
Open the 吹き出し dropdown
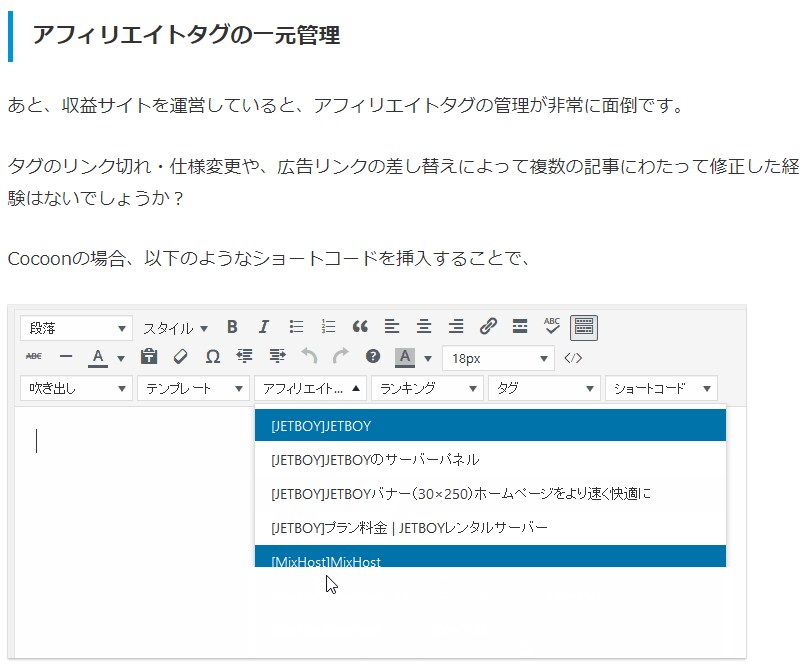(x=76, y=388)
